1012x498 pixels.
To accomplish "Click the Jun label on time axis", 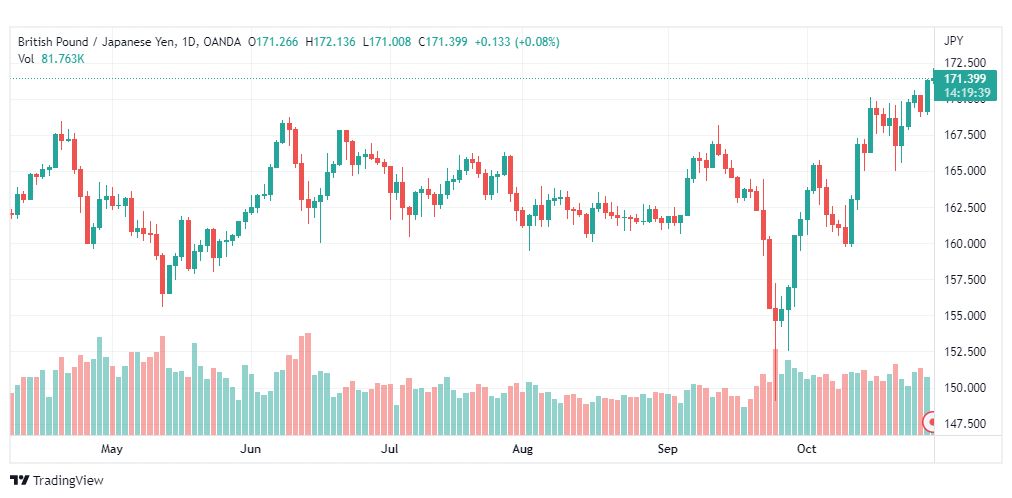I will [x=250, y=449].
